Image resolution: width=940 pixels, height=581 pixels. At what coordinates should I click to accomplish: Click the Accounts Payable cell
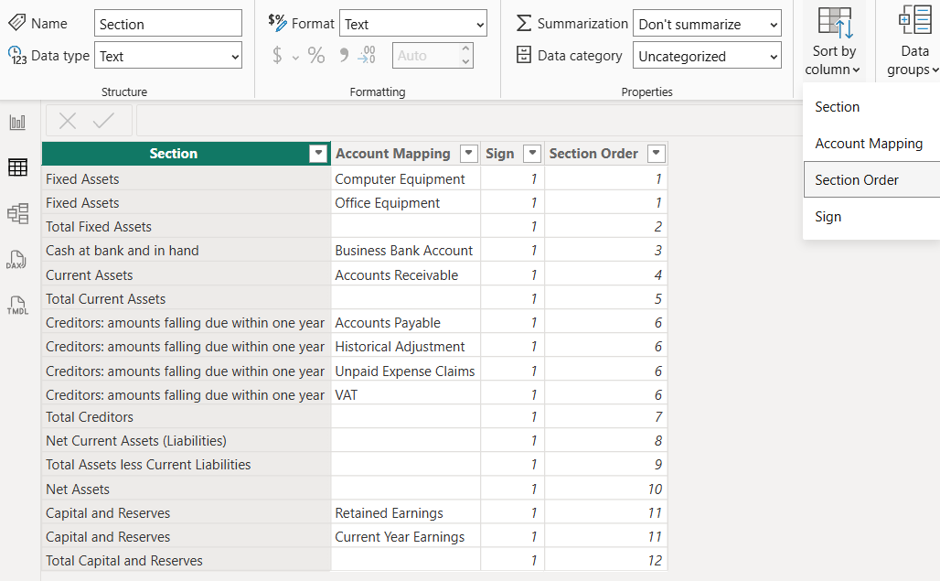pos(406,323)
